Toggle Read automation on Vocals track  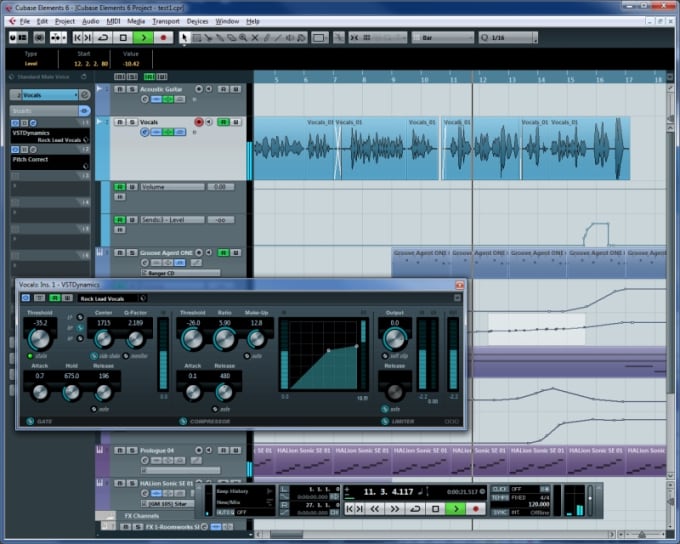[223, 122]
